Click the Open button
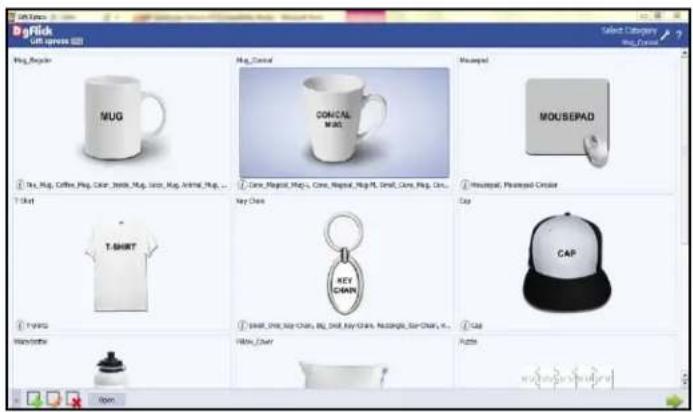This screenshot has height=412, width=693. (x=107, y=400)
